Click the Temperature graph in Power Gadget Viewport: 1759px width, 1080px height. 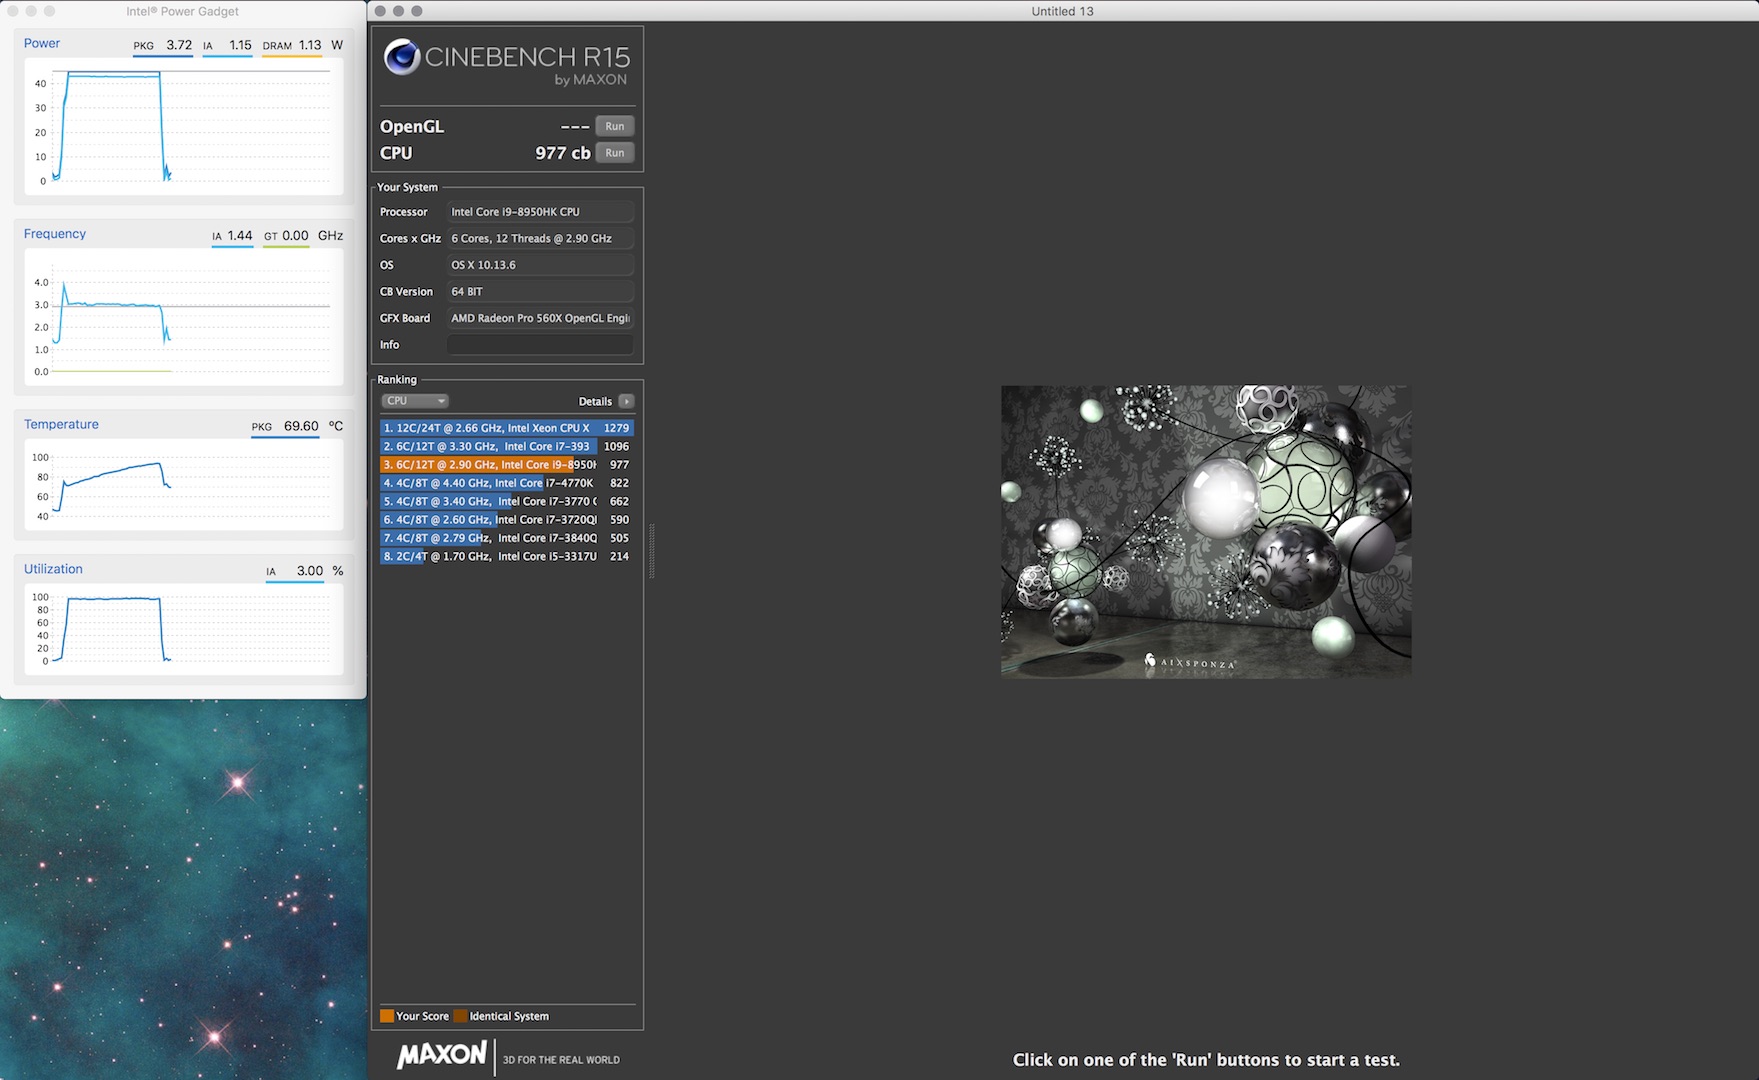[183, 485]
